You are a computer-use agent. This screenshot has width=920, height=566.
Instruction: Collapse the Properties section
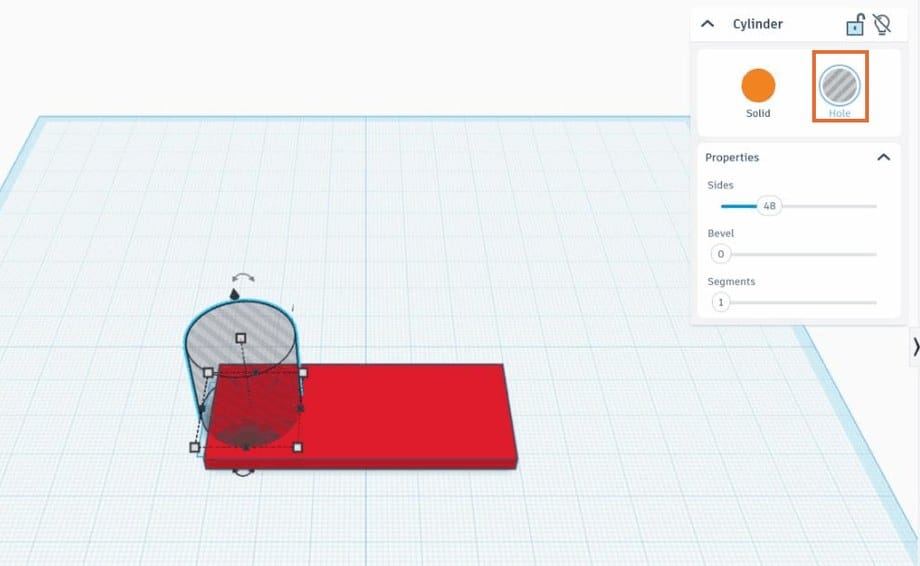click(884, 157)
